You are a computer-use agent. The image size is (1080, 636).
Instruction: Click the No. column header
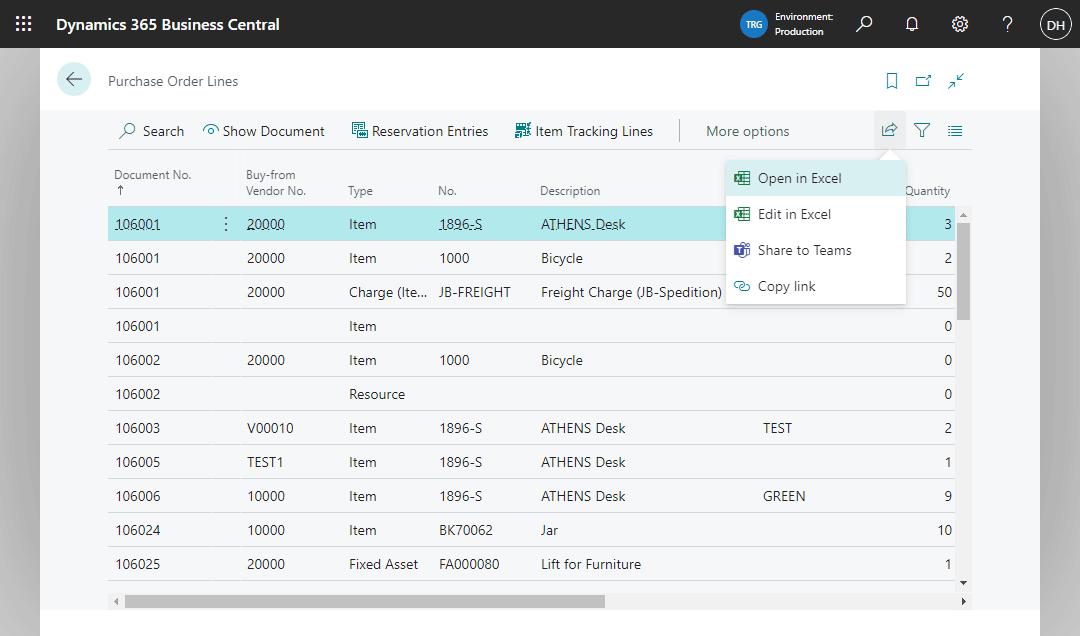447,191
